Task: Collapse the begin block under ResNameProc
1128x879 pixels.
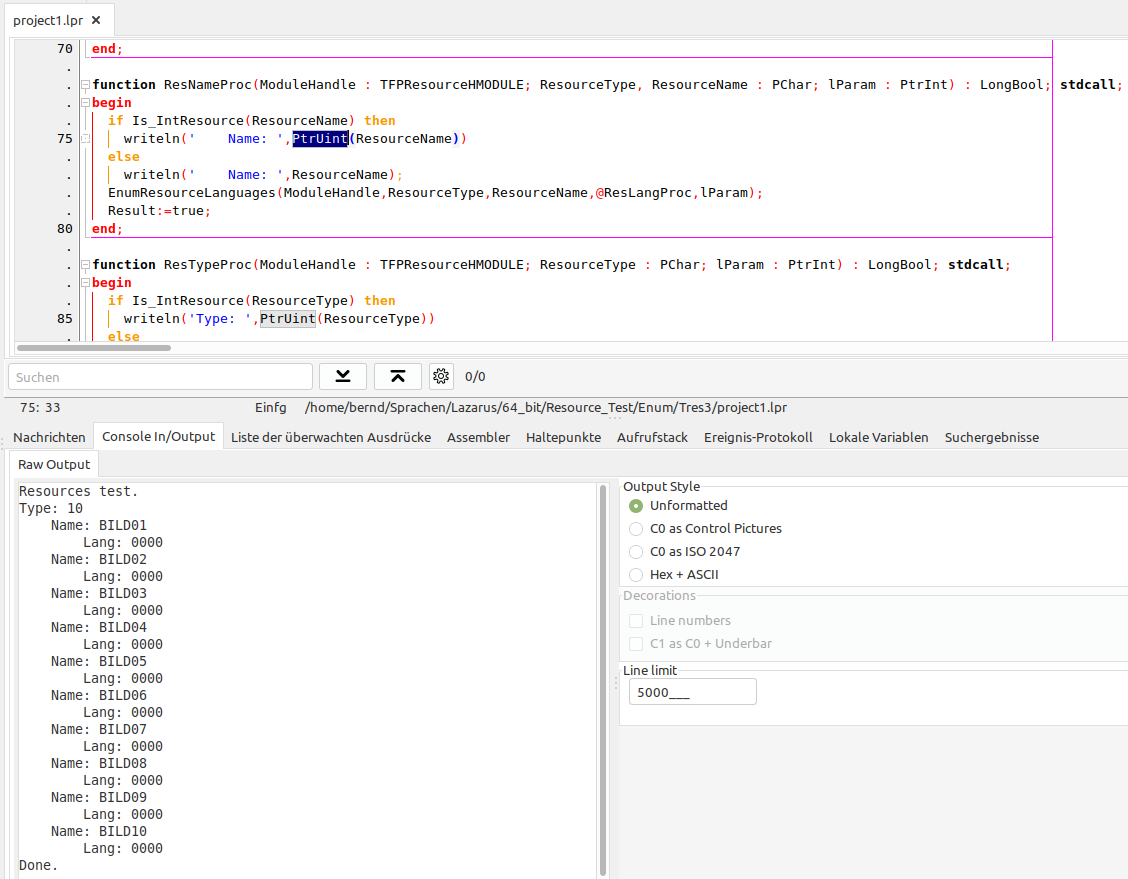Action: tap(85, 103)
